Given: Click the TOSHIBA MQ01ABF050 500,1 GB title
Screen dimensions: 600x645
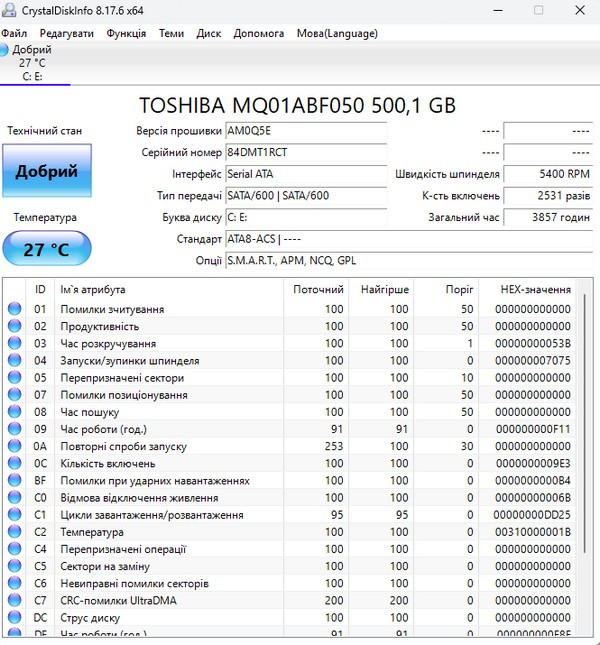Looking at the screenshot, I should pos(297,106).
